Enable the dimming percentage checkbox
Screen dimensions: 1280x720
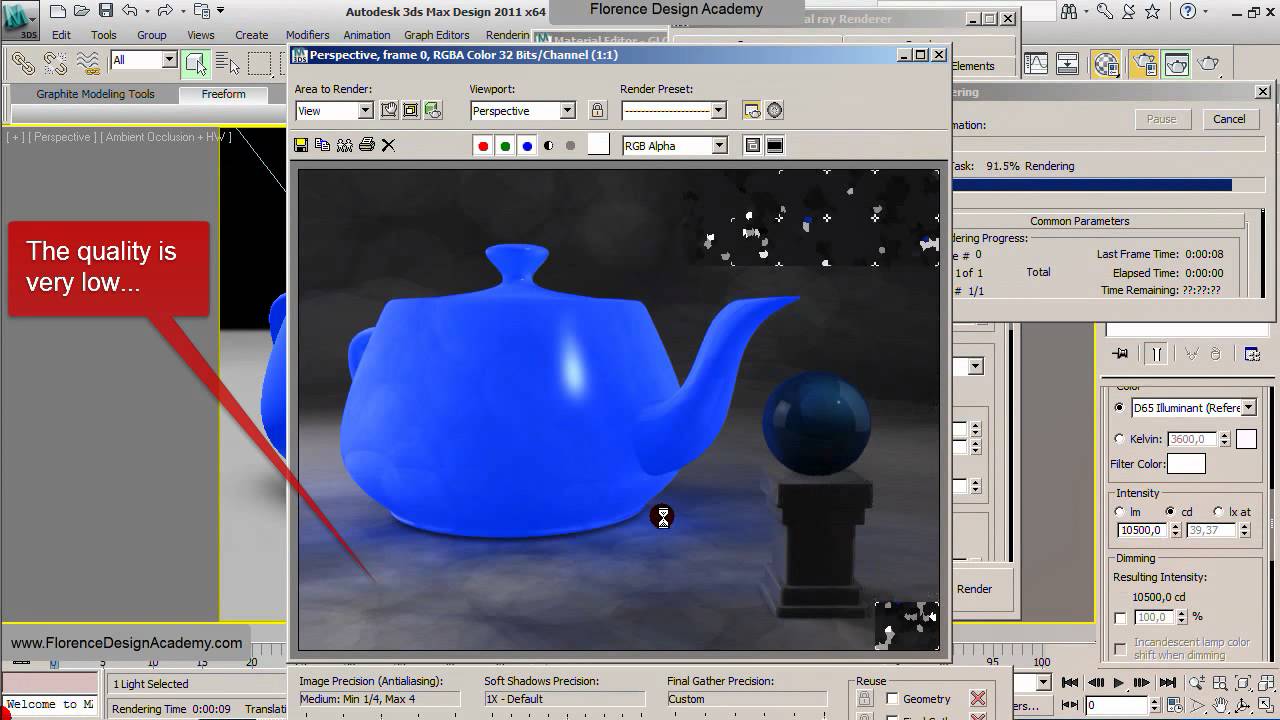(1120, 618)
